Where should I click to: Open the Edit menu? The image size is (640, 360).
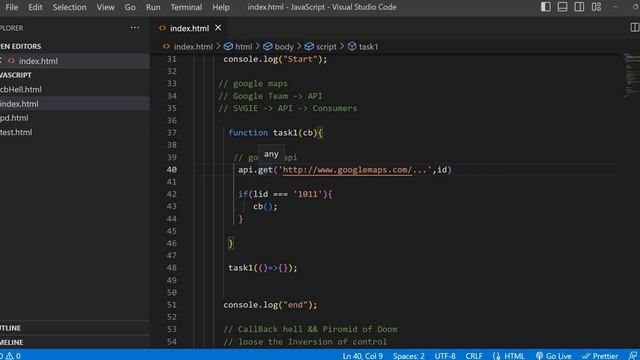35,7
